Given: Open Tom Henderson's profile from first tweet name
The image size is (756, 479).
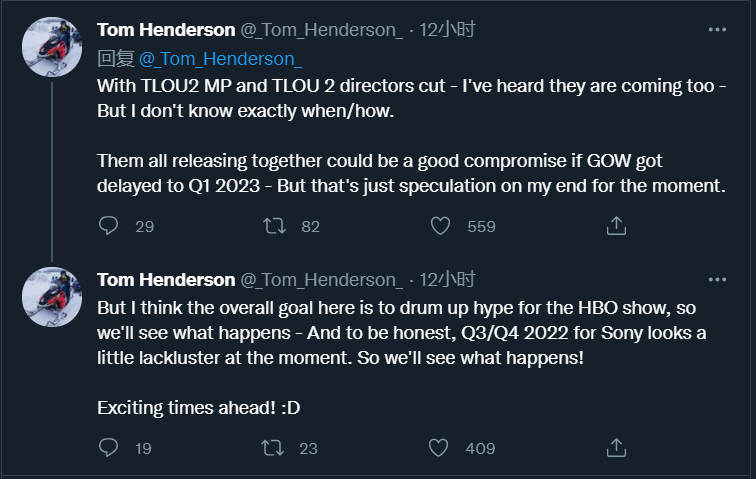Looking at the screenshot, I should (166, 30).
